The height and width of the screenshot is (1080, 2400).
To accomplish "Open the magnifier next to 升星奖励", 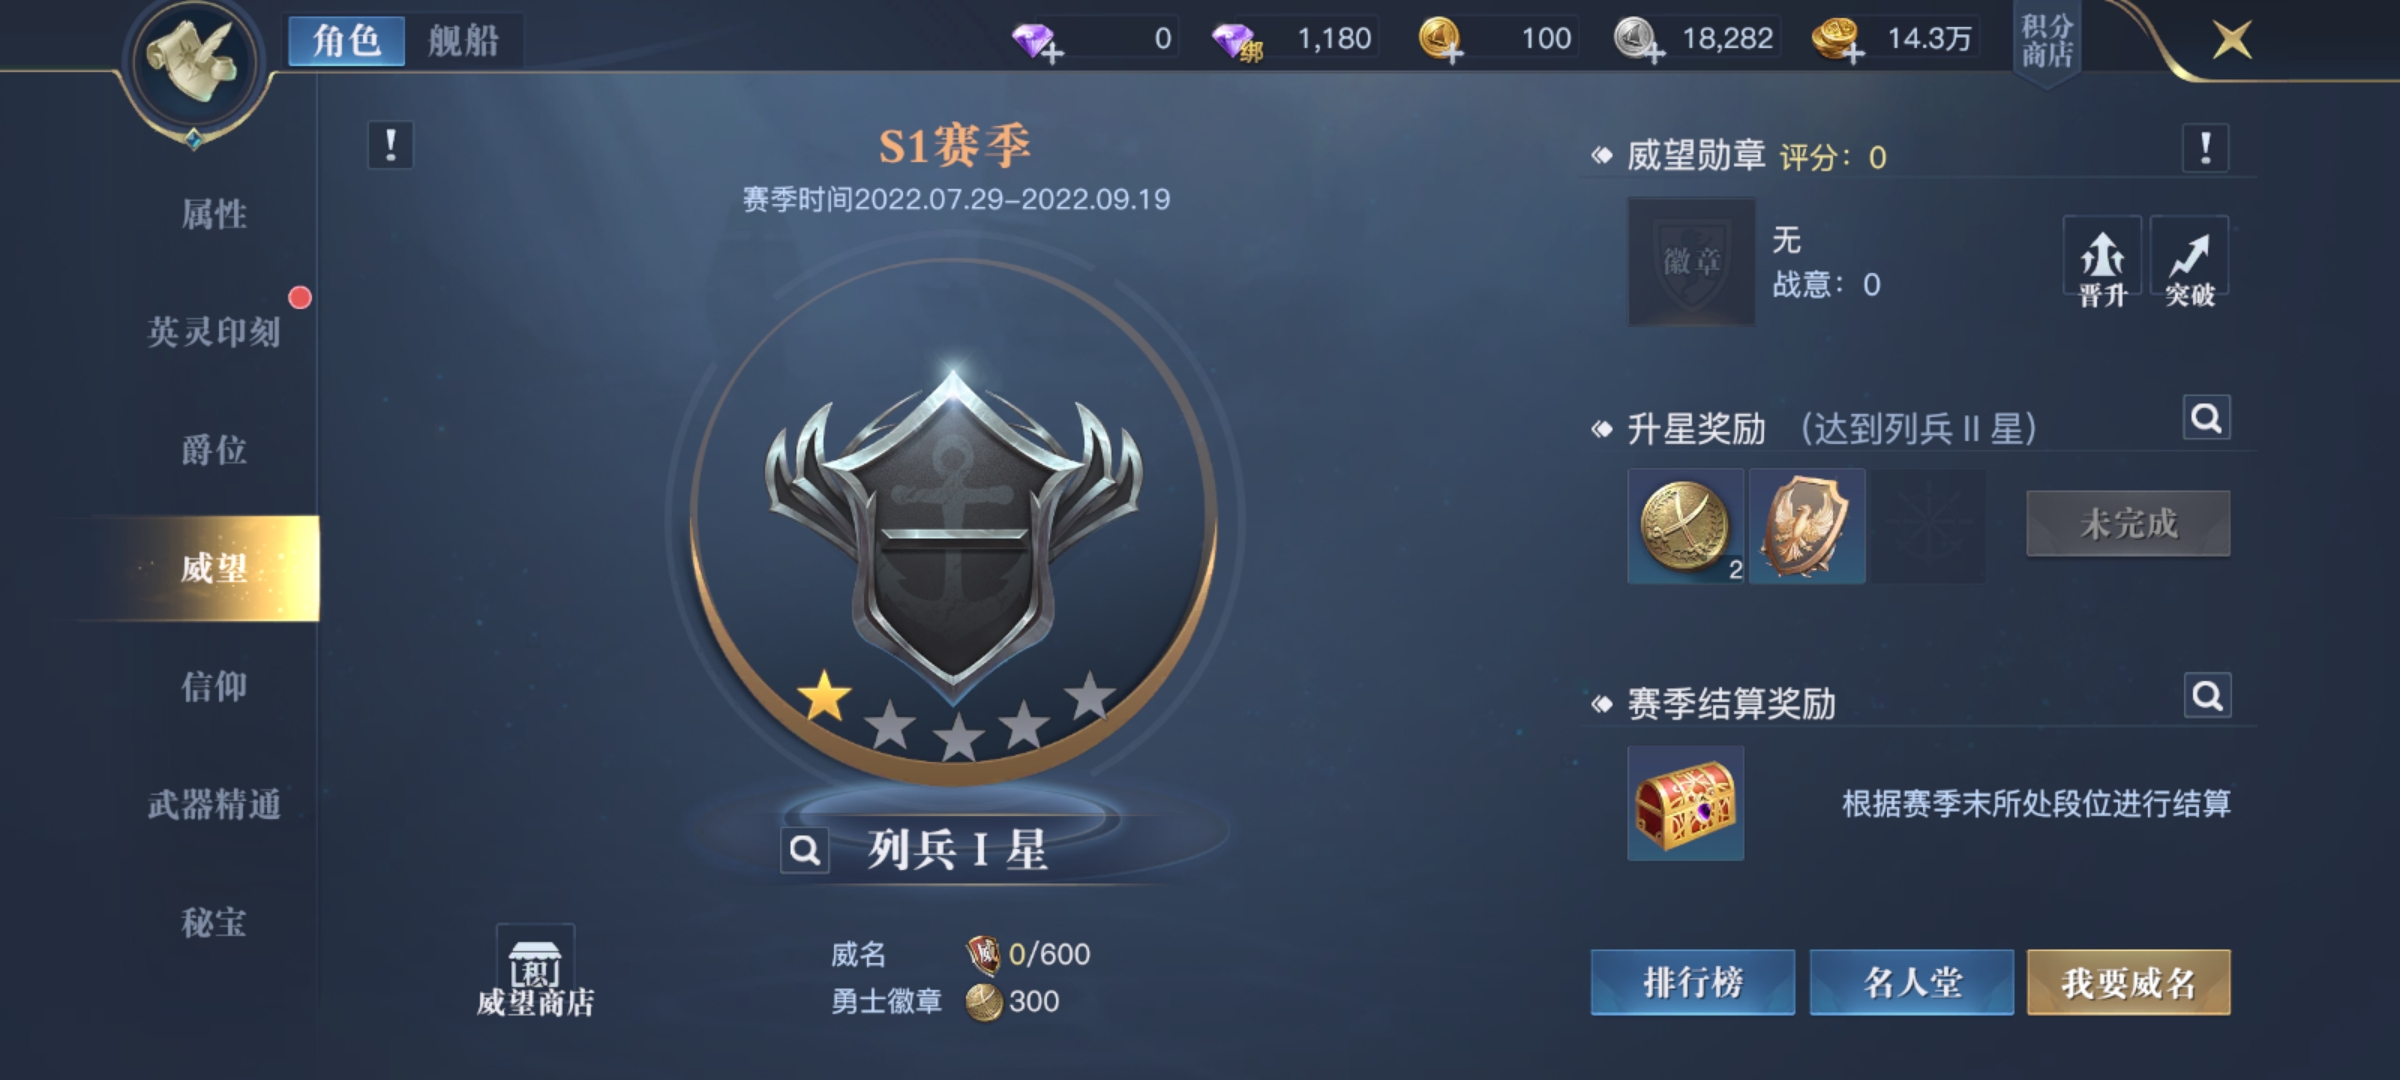I will [x=2206, y=418].
